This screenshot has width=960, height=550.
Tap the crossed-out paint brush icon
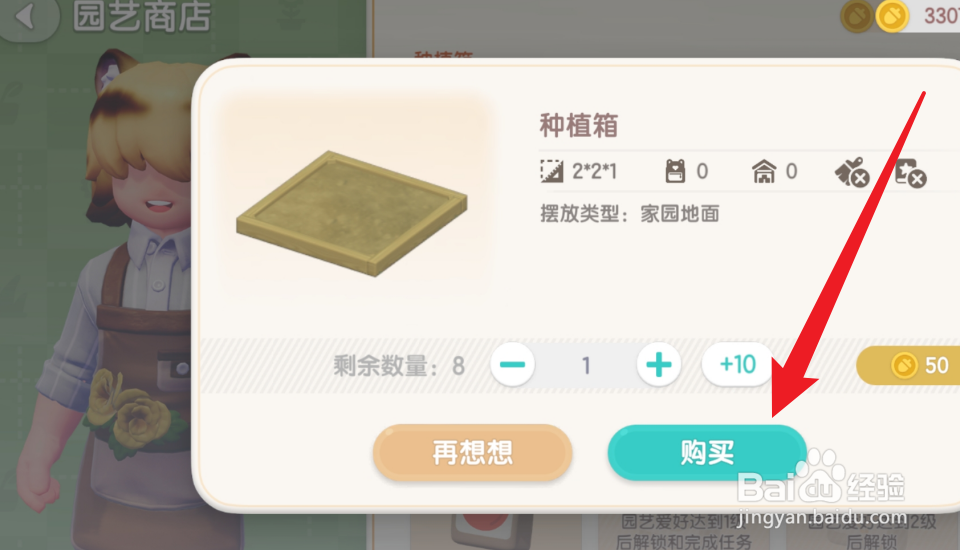pos(852,171)
